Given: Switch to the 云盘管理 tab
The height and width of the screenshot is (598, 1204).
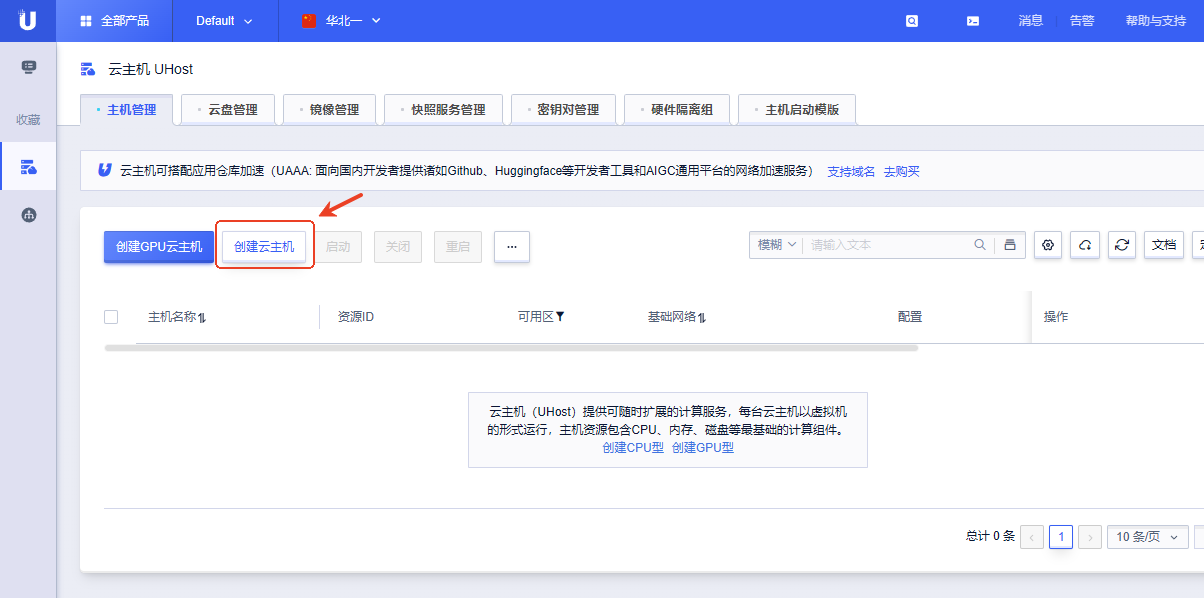Looking at the screenshot, I should [227, 110].
